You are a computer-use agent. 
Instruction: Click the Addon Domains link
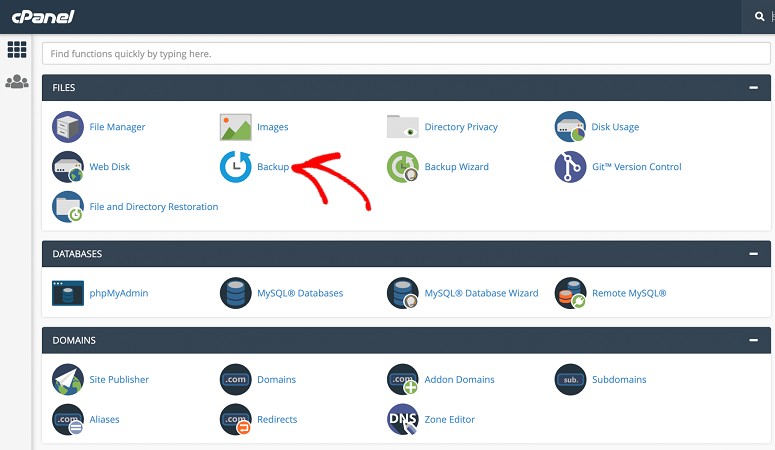pyautogui.click(x=459, y=380)
